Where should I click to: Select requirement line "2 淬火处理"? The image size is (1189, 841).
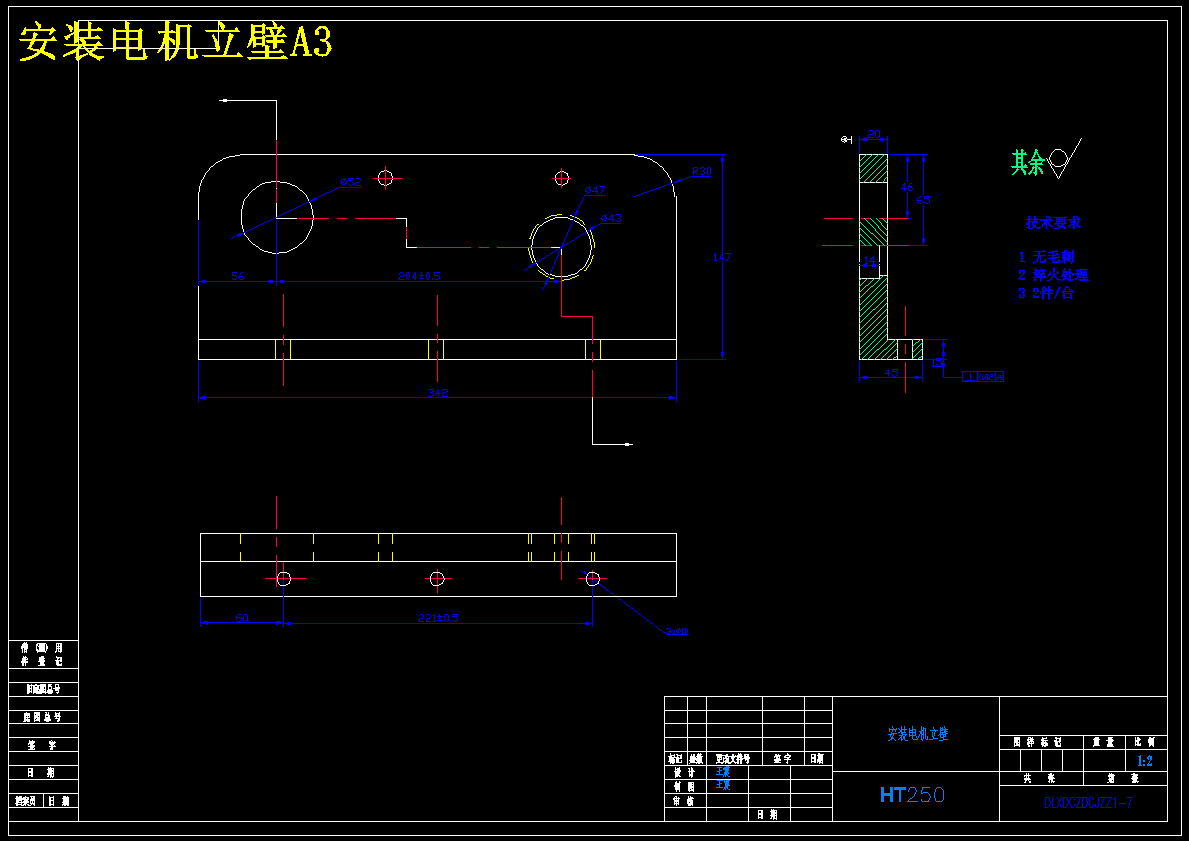[1053, 275]
